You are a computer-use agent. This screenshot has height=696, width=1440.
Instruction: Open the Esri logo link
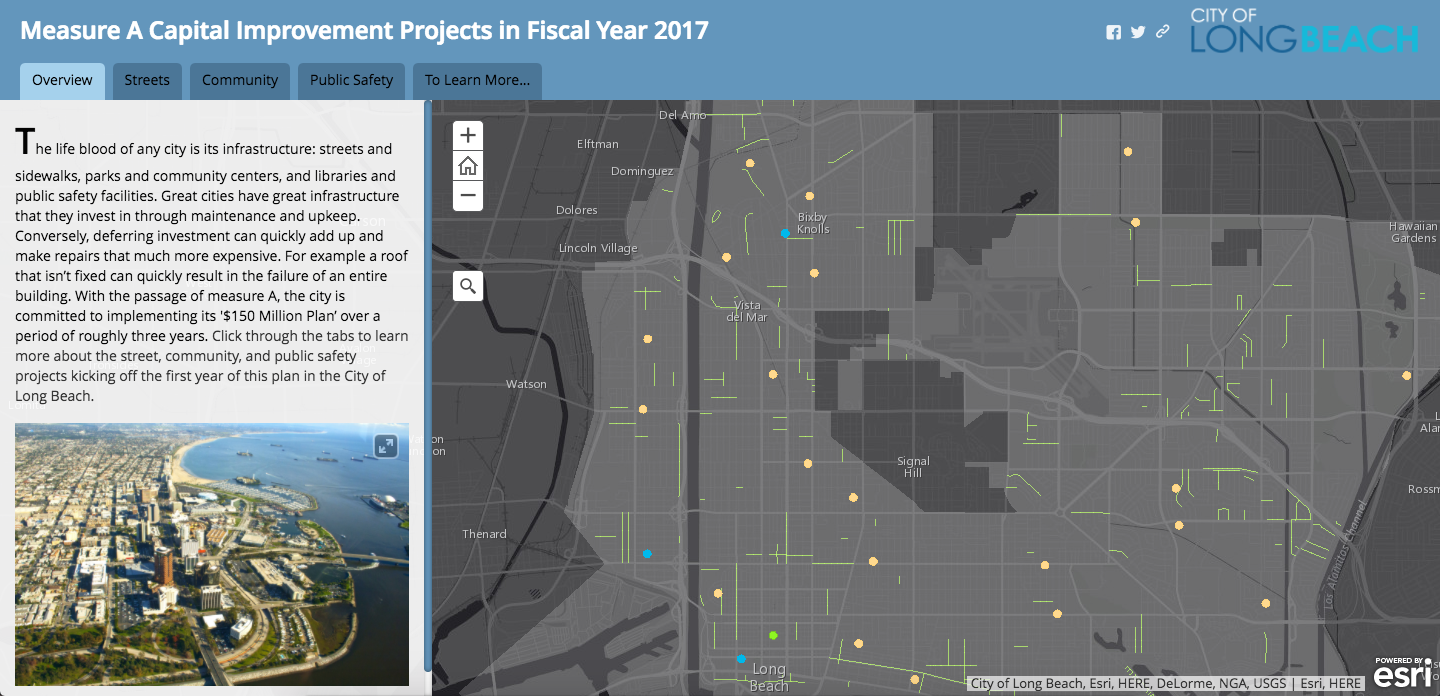tap(1401, 674)
